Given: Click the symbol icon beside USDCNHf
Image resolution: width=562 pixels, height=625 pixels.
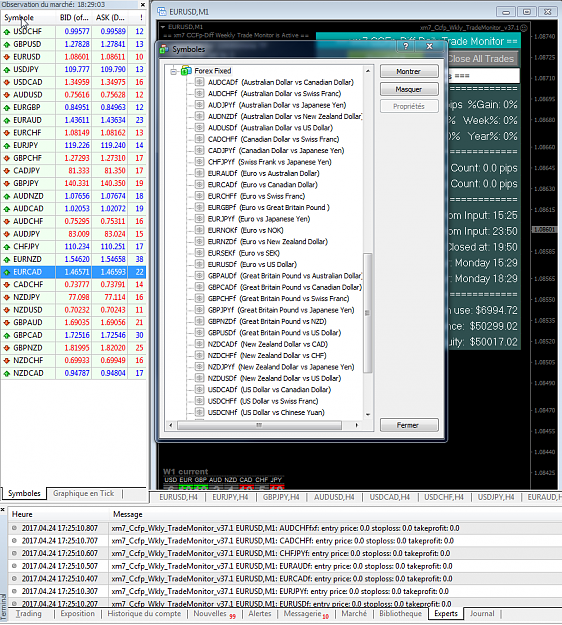Looking at the screenshot, I should (x=199, y=412).
